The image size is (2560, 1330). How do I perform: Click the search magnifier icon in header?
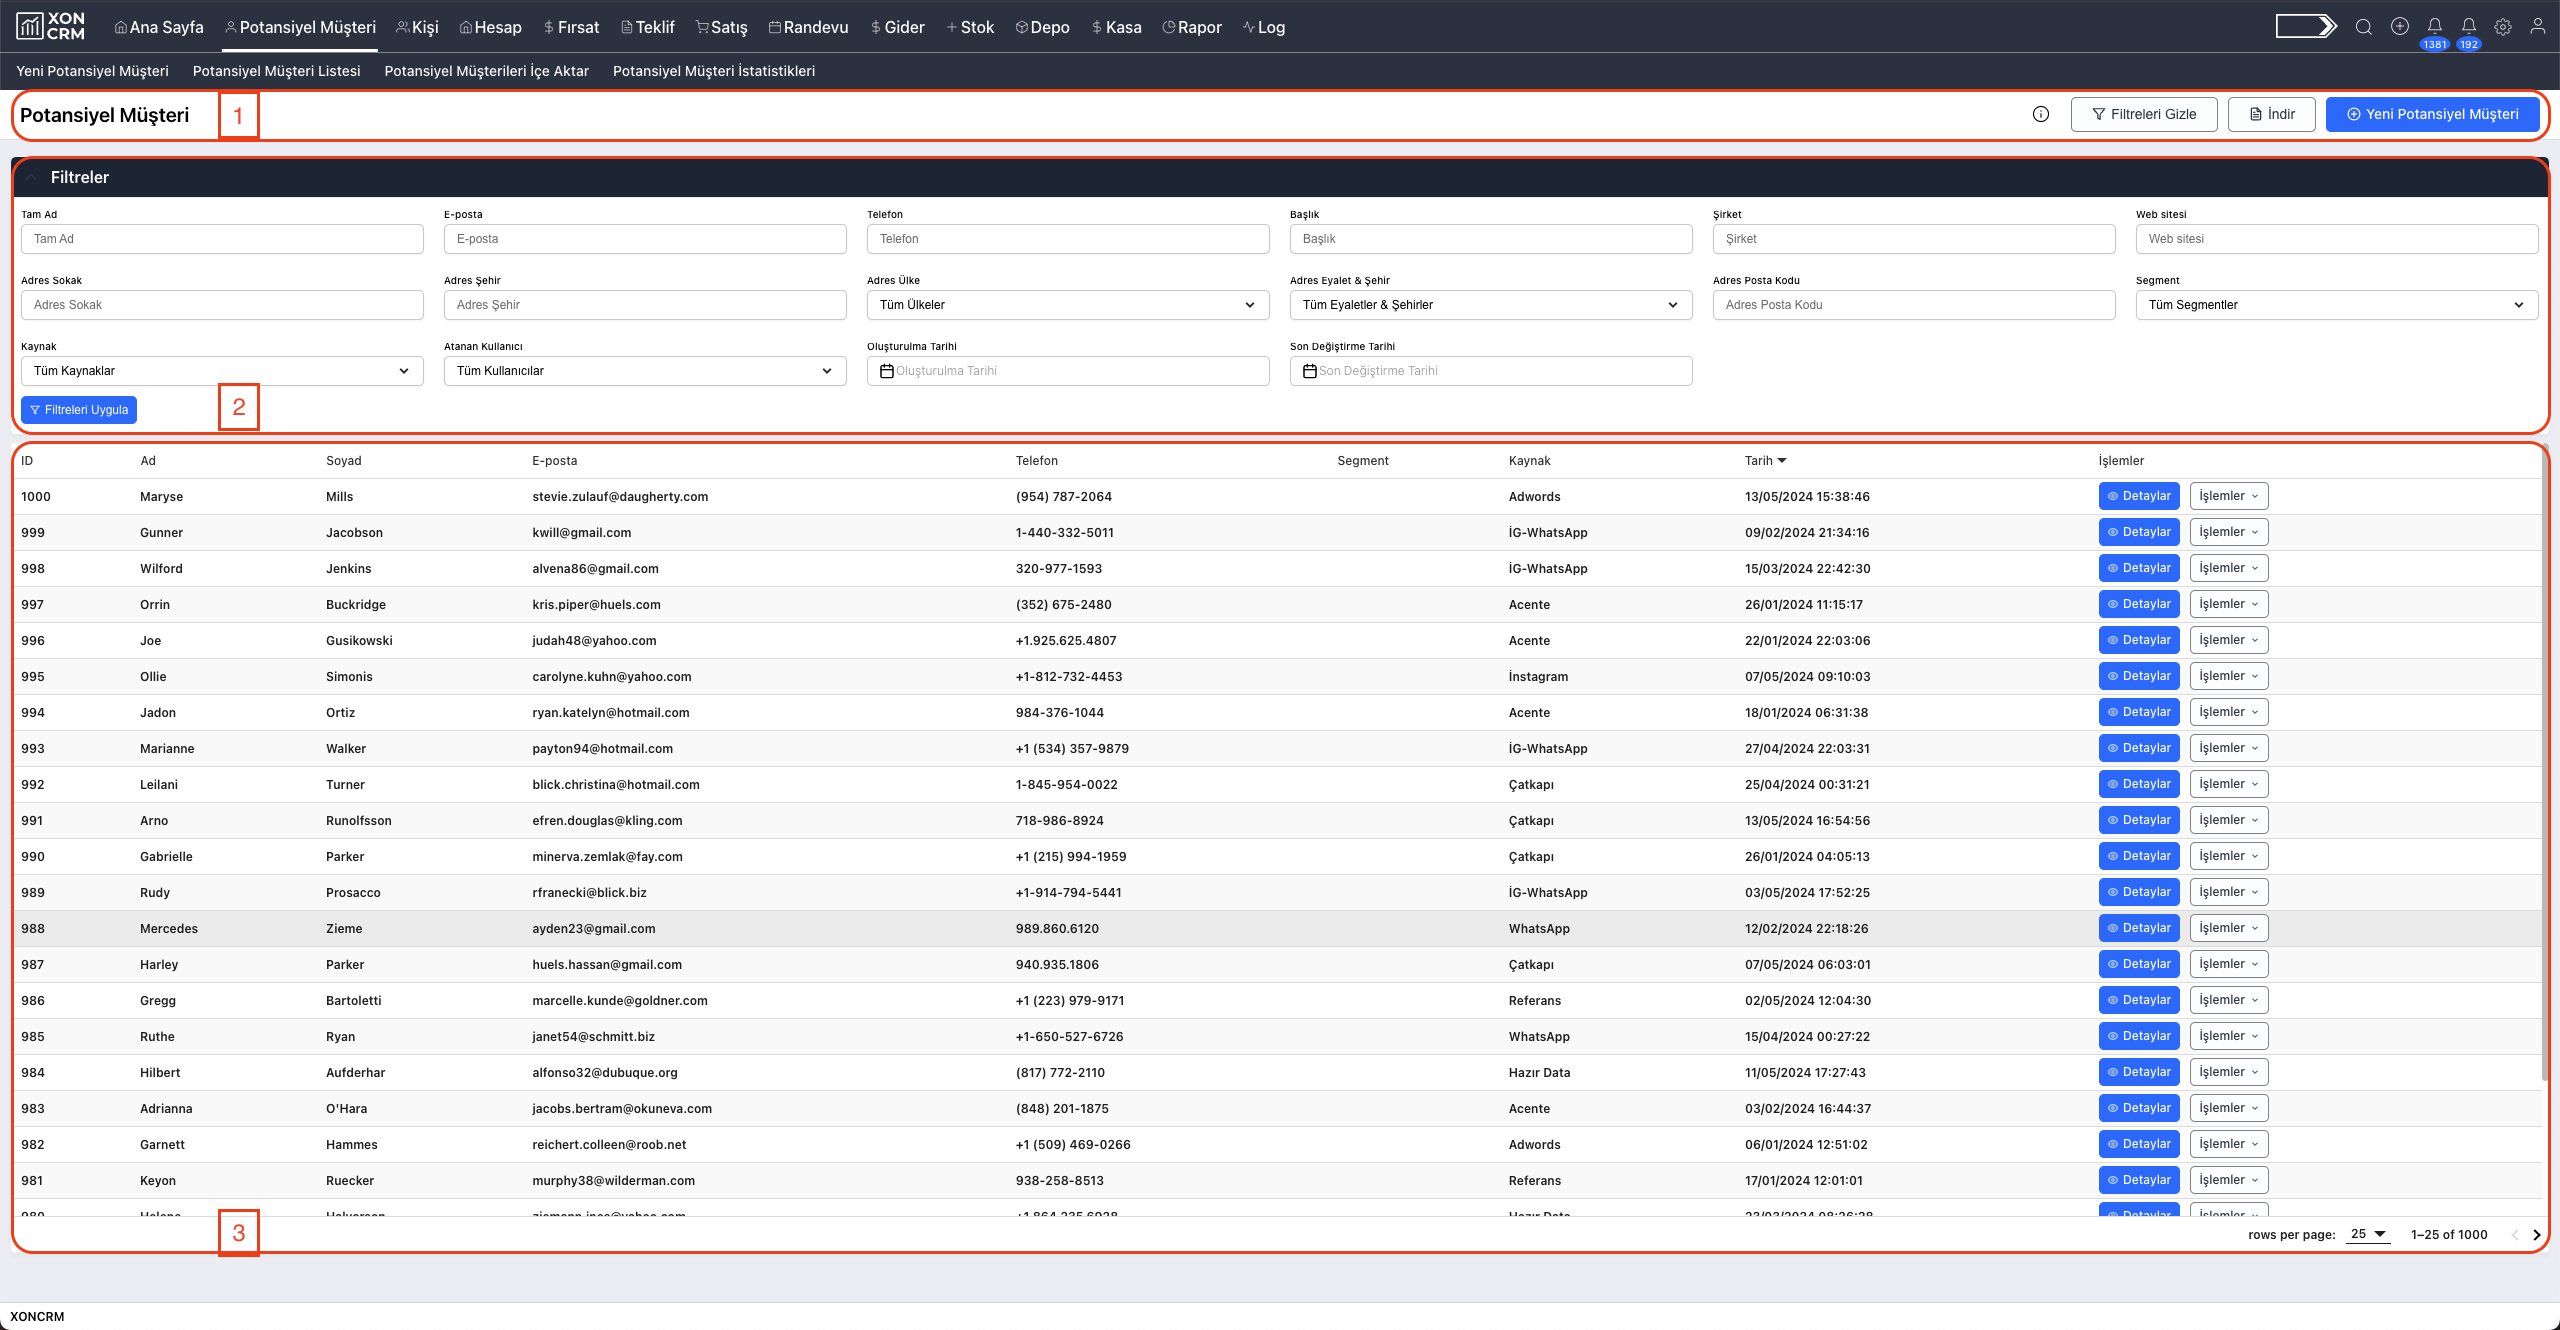tap(2363, 27)
